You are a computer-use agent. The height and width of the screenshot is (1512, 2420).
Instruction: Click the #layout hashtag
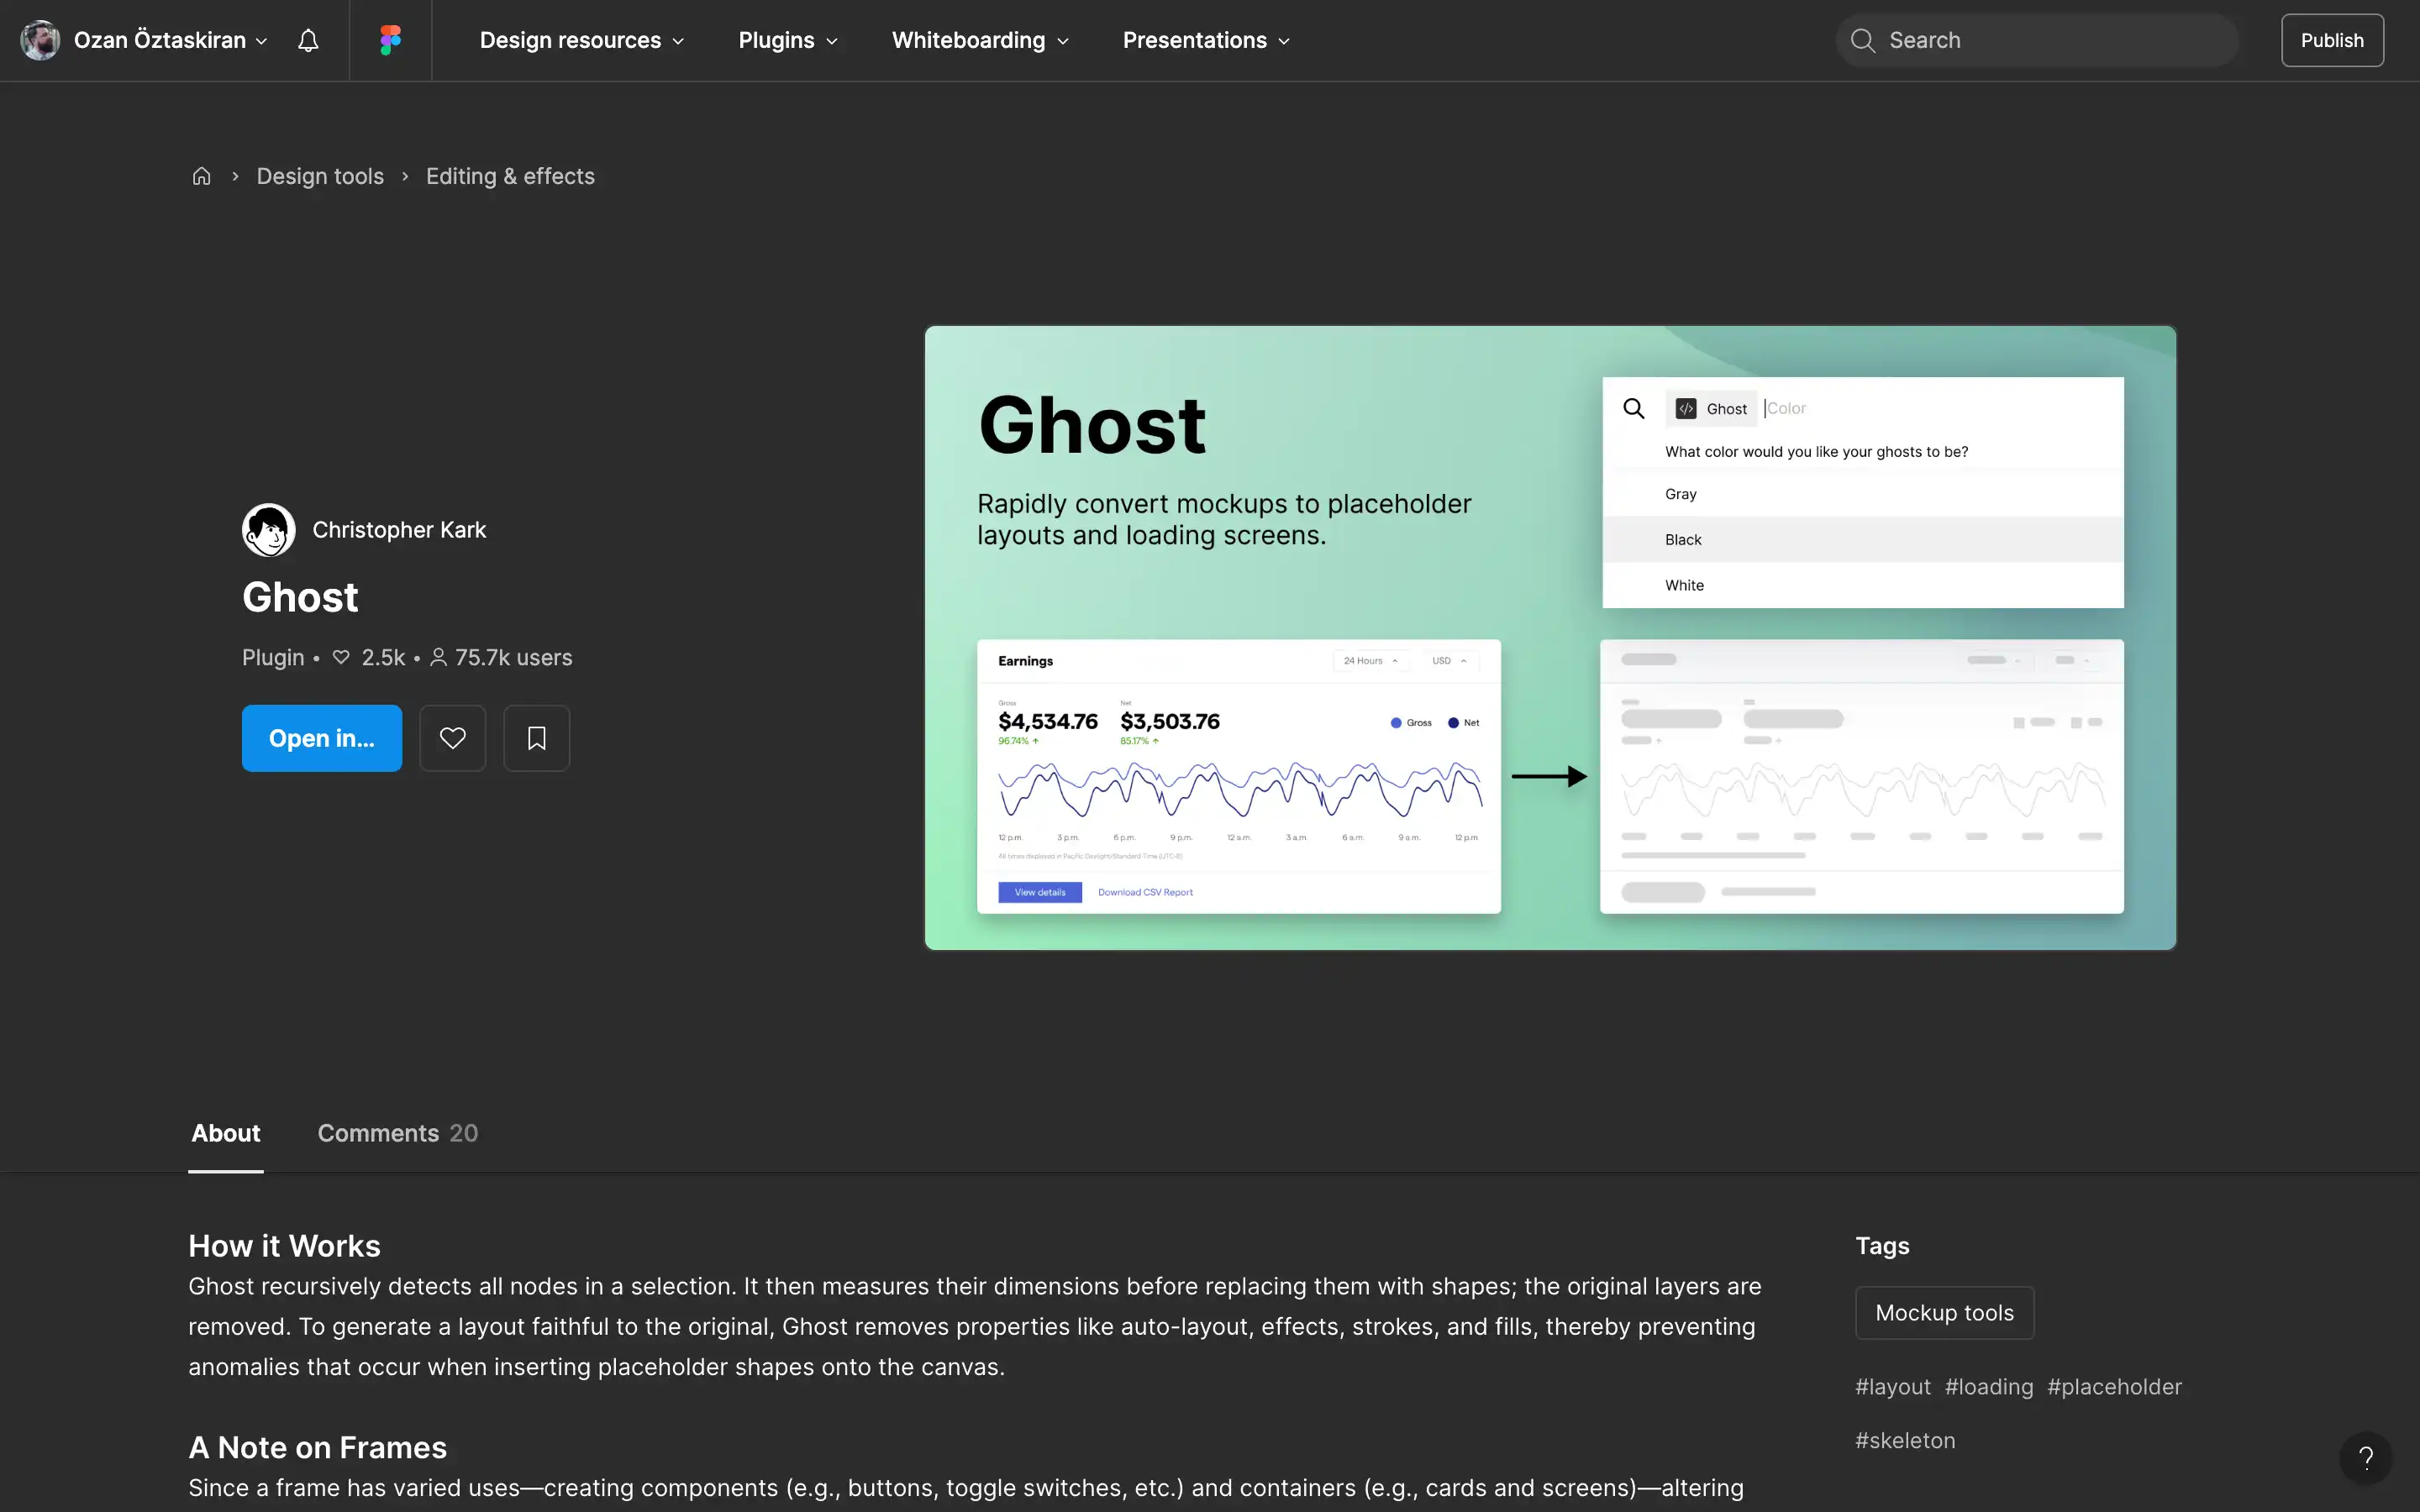point(1893,1387)
